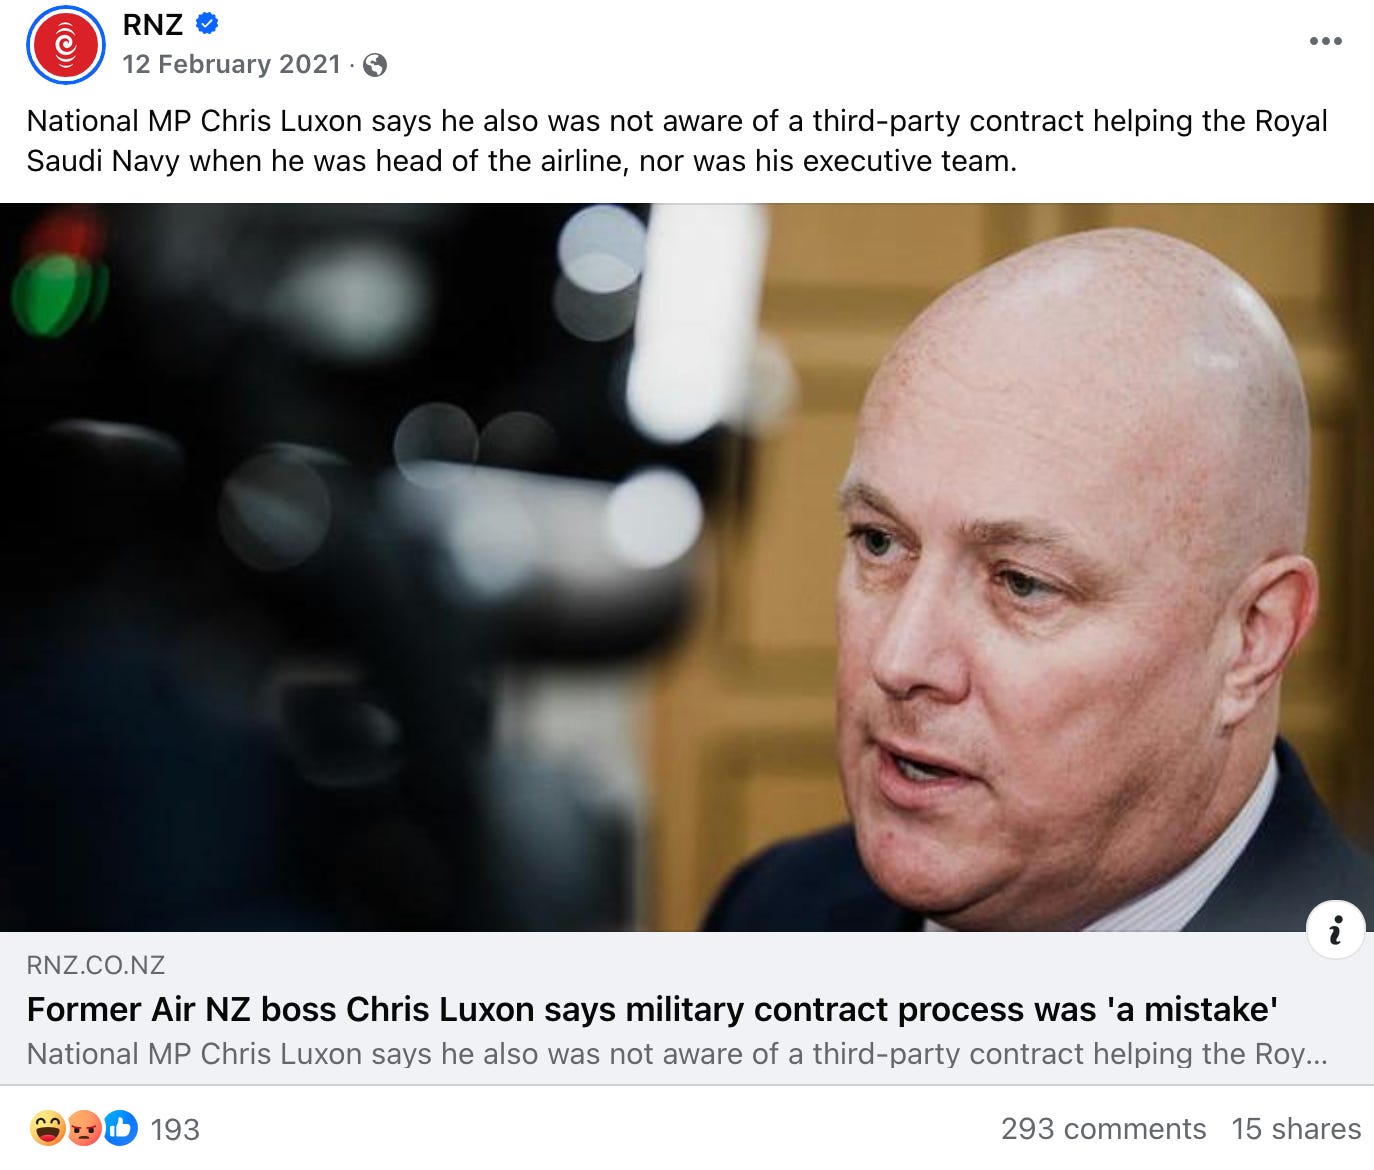The image size is (1374, 1170).
Task: Click the second caption line mentioning executive team
Action: point(521,161)
